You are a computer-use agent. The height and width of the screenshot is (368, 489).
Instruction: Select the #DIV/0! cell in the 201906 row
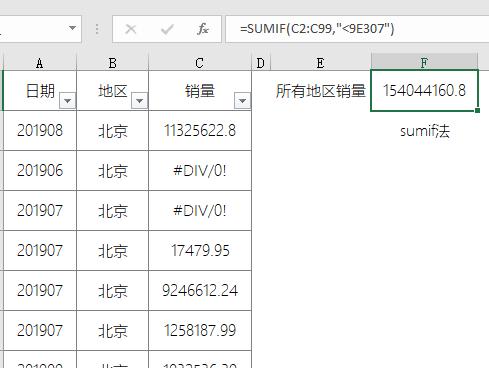pyautogui.click(x=200, y=171)
